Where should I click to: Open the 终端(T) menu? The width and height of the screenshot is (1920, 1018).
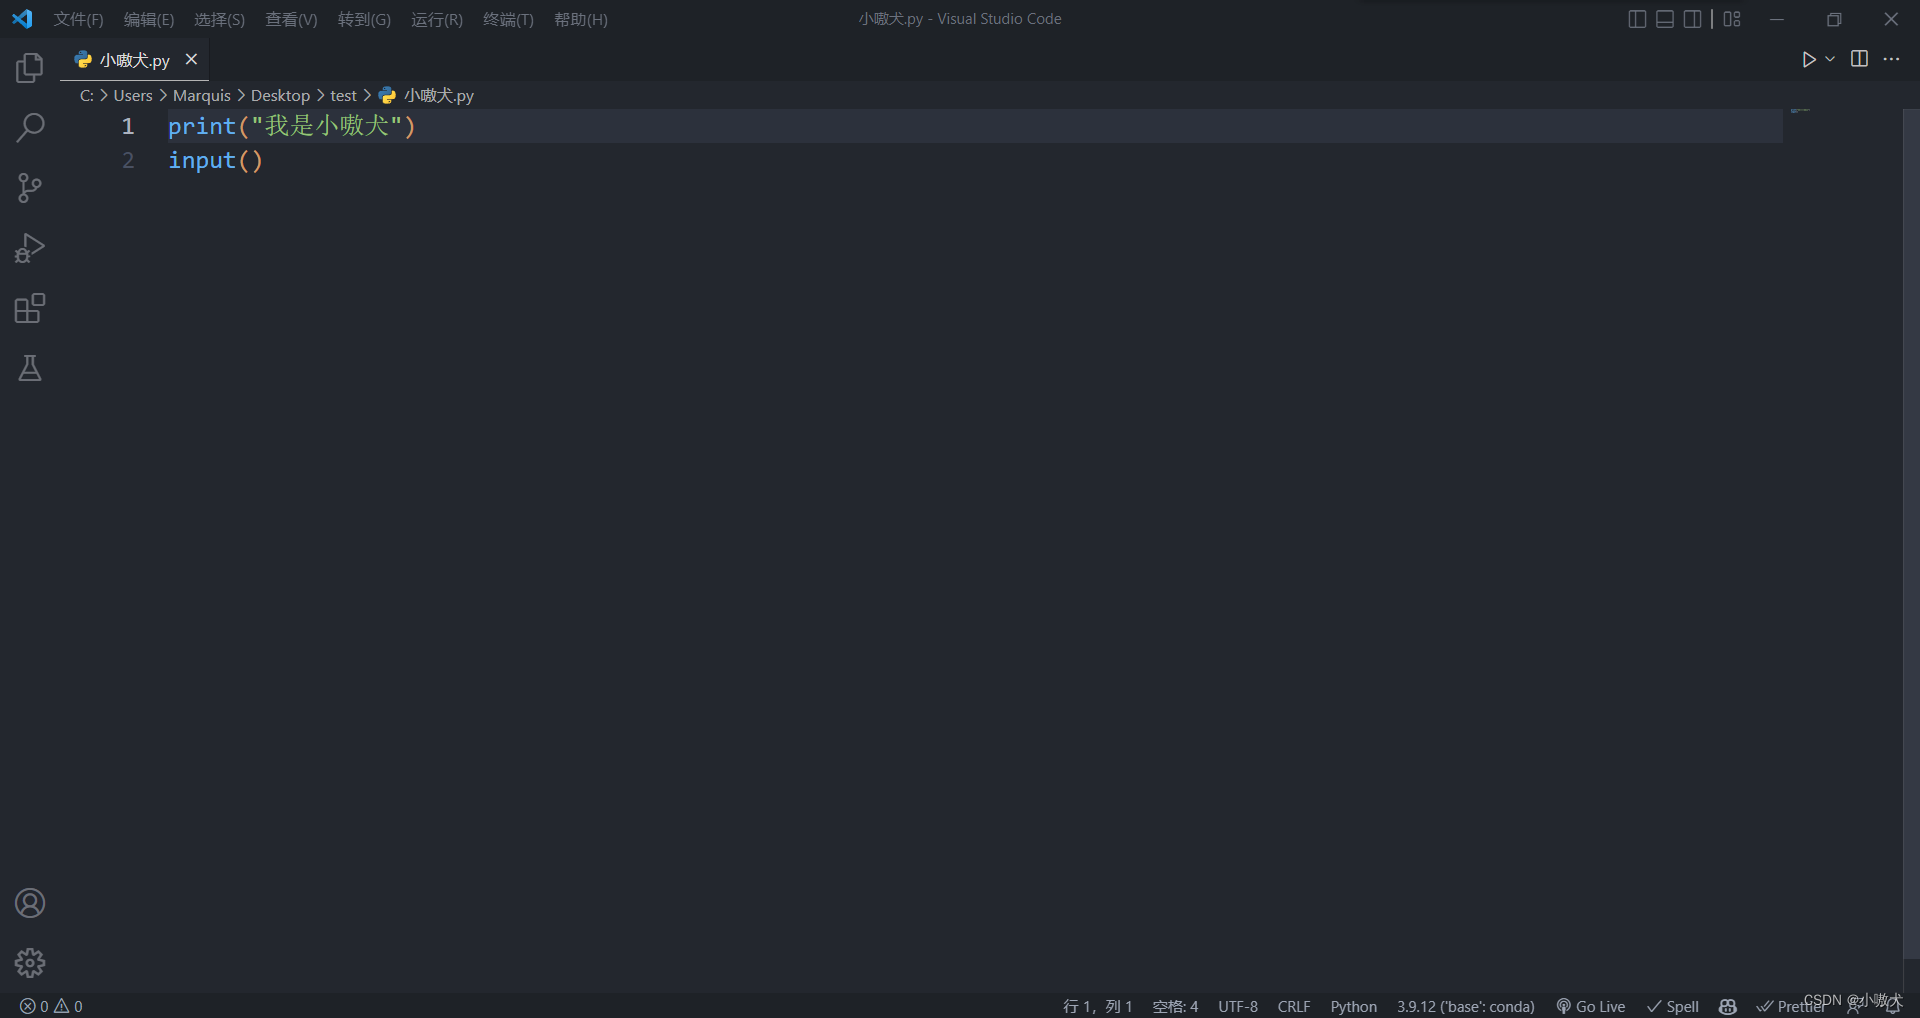pyautogui.click(x=507, y=19)
